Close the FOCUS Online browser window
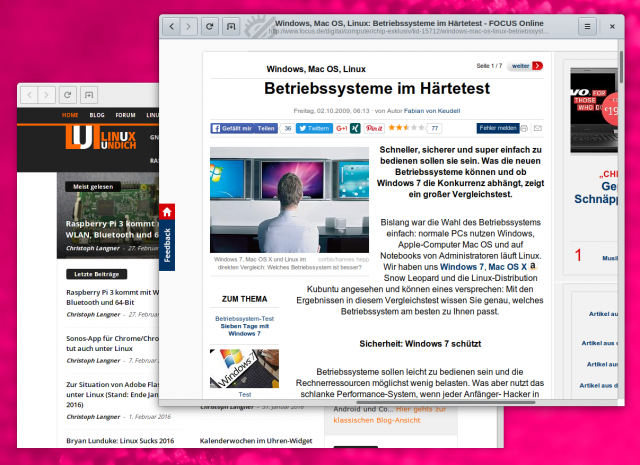The height and width of the screenshot is (465, 640). pyautogui.click(x=612, y=27)
